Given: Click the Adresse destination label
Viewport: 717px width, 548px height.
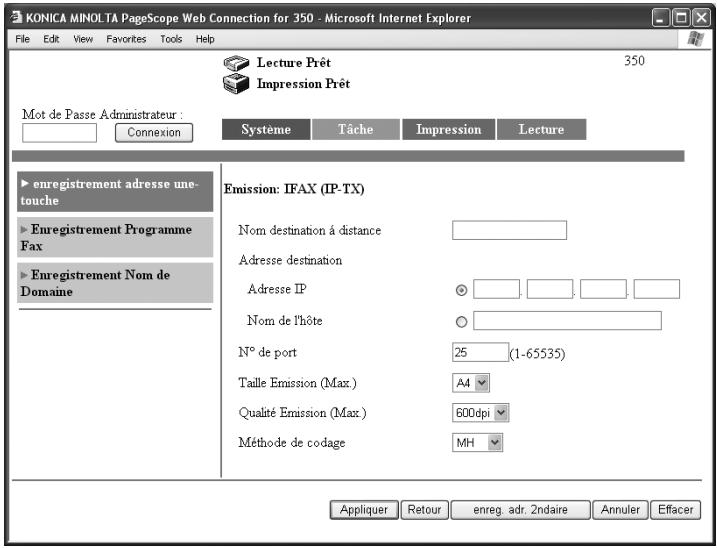Looking at the screenshot, I should click(290, 260).
